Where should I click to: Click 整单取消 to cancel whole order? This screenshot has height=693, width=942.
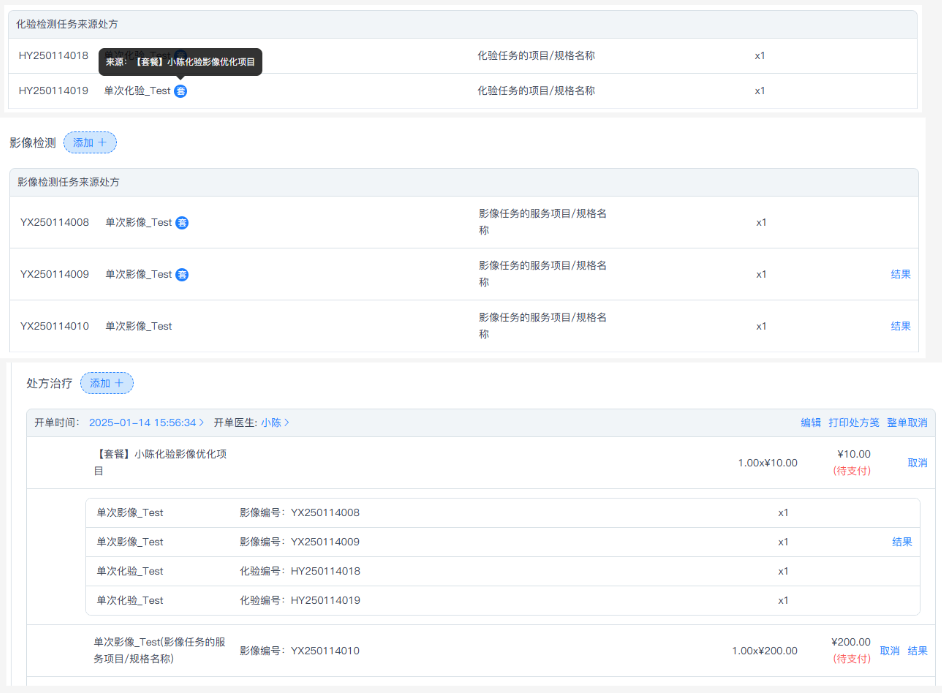907,423
